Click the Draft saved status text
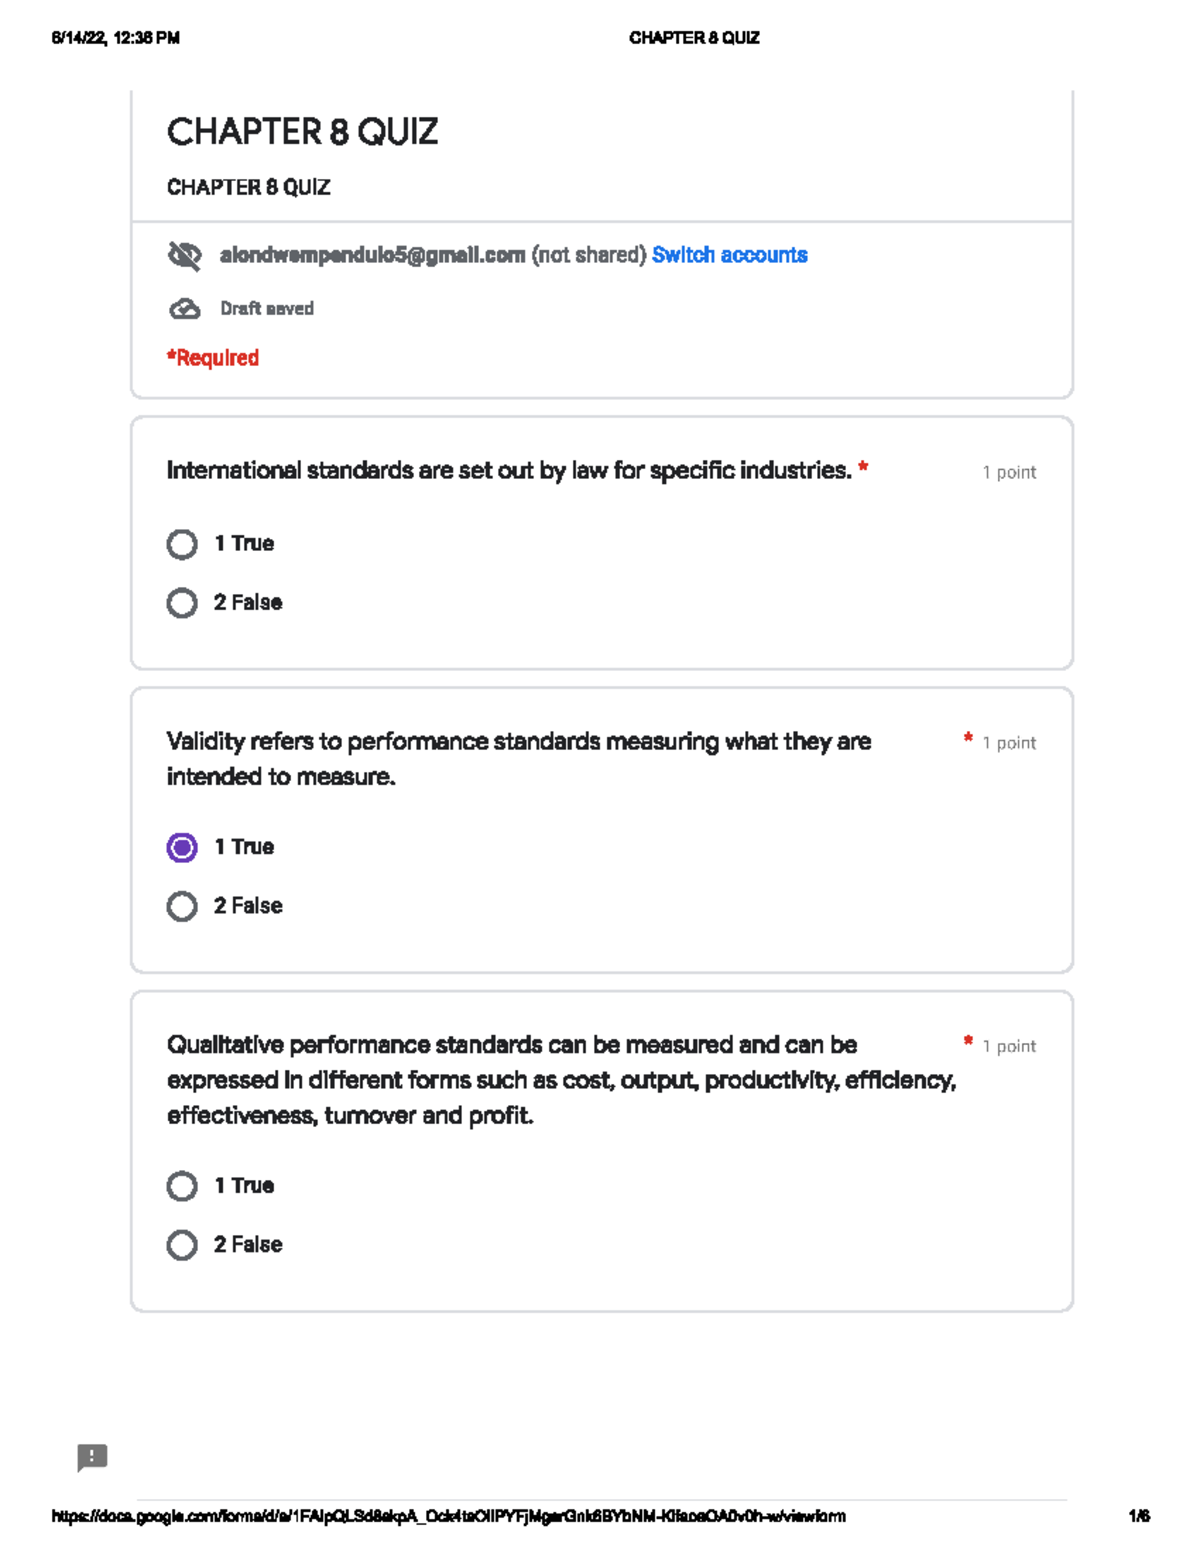 (x=267, y=309)
